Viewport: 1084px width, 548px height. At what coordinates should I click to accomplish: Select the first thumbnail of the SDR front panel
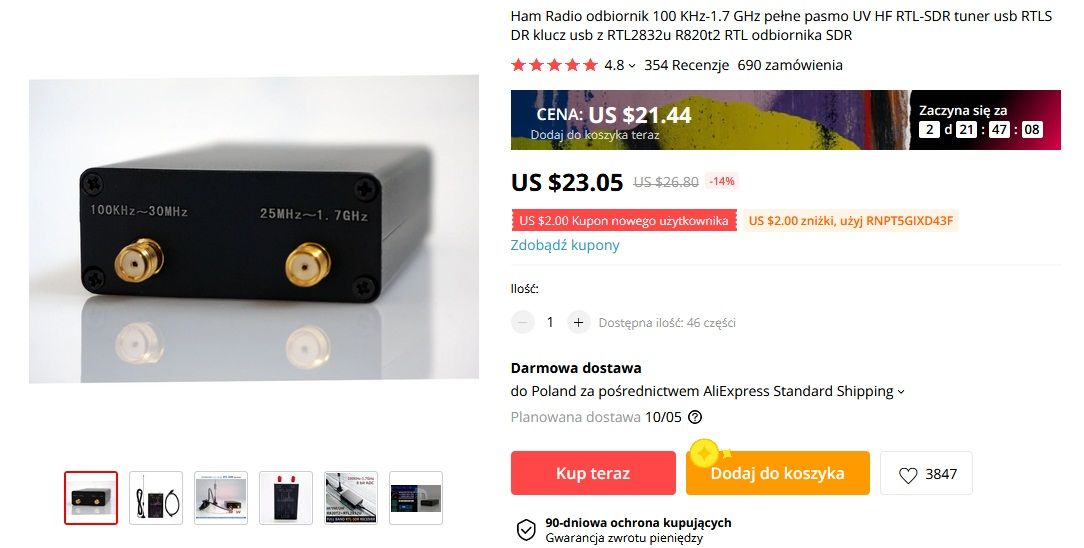point(91,498)
